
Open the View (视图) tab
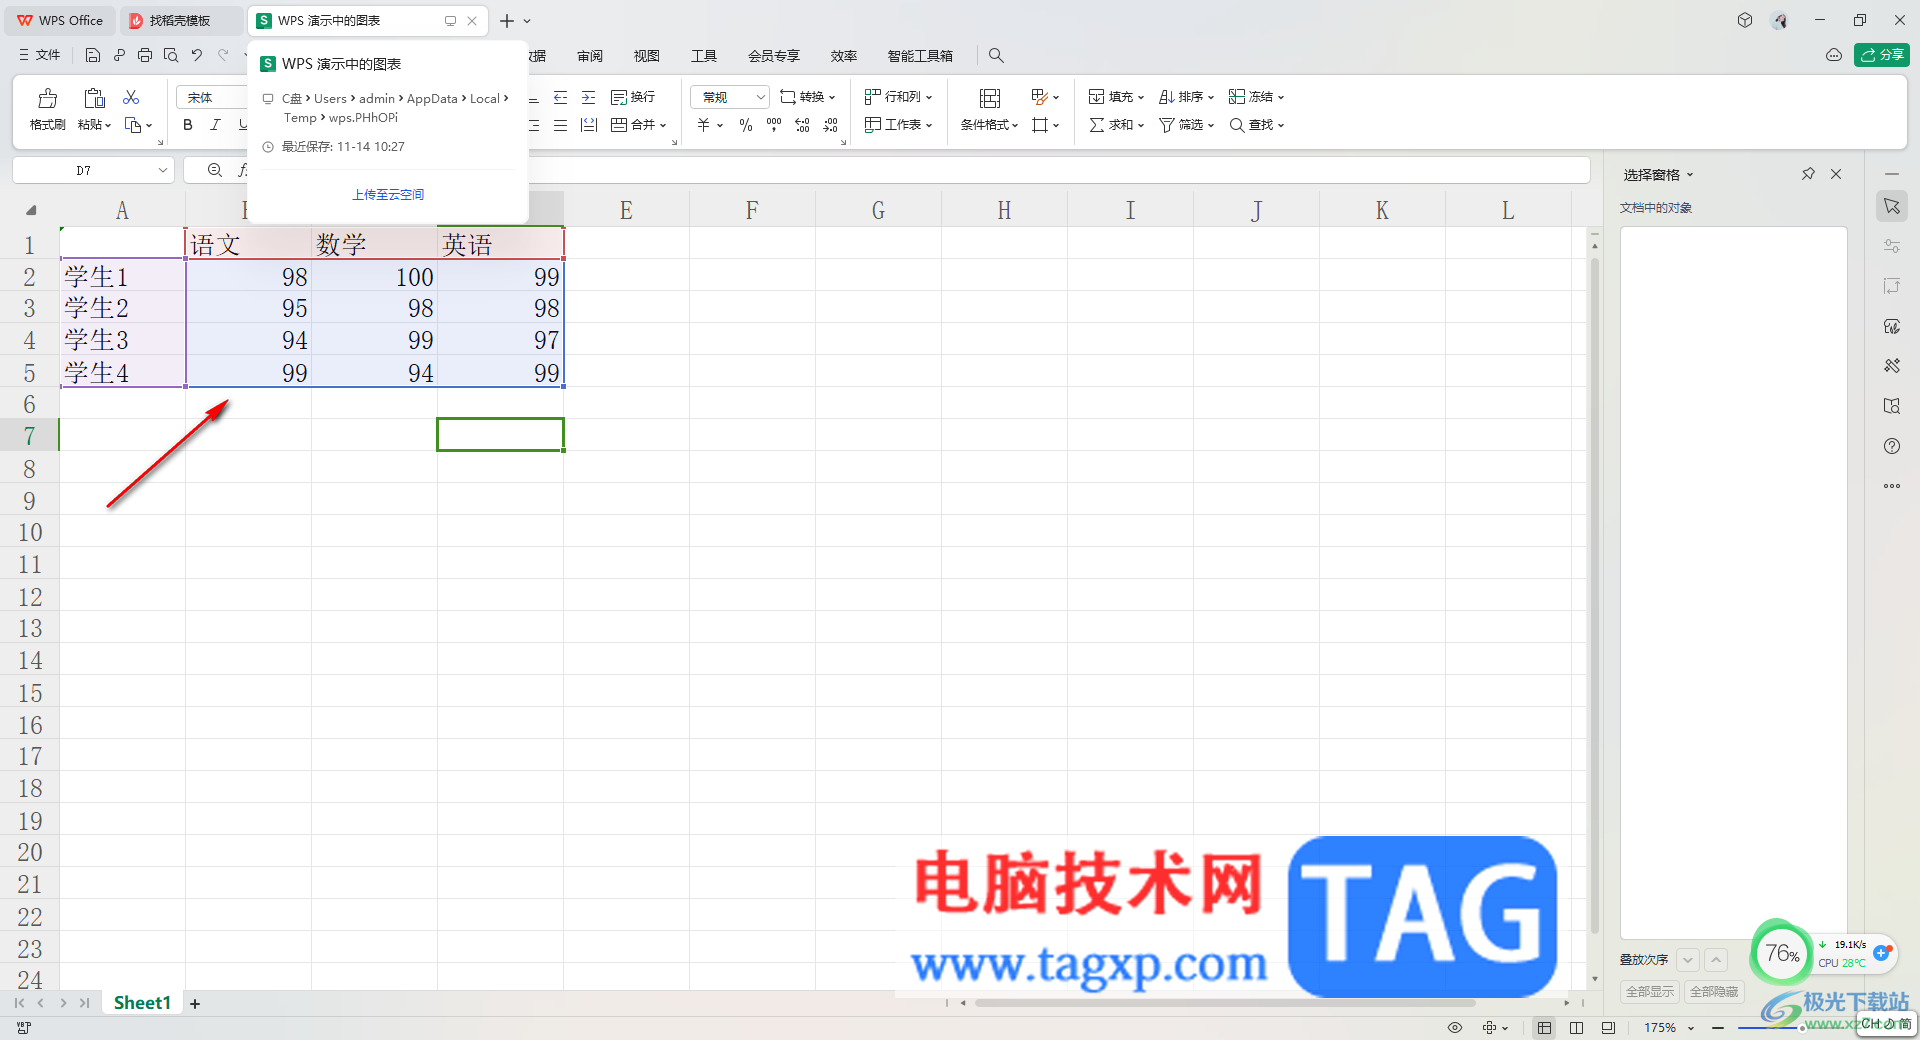pos(647,56)
